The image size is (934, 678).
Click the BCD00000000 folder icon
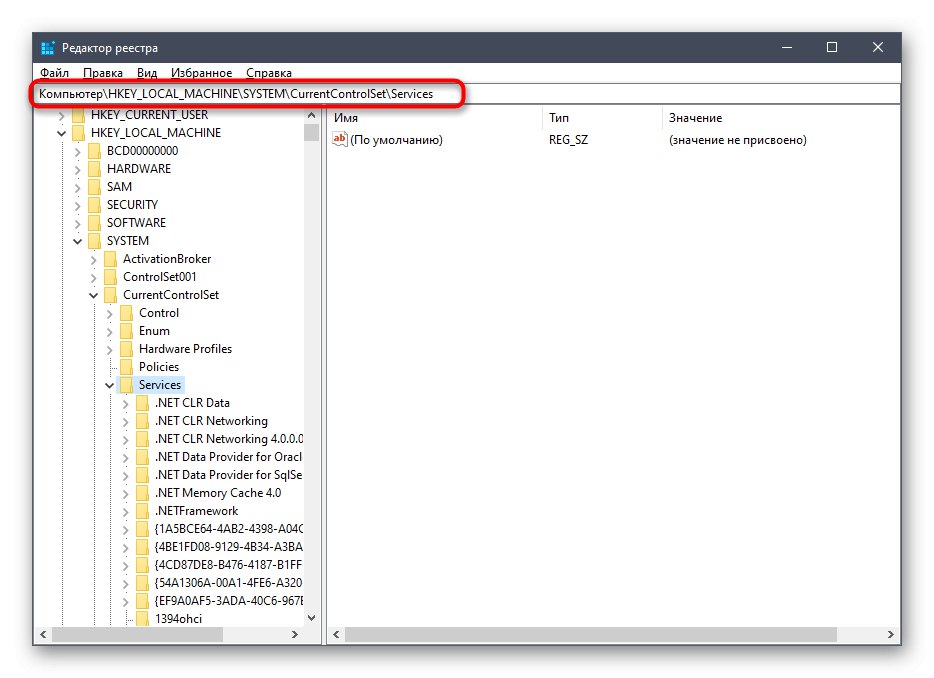click(x=94, y=151)
